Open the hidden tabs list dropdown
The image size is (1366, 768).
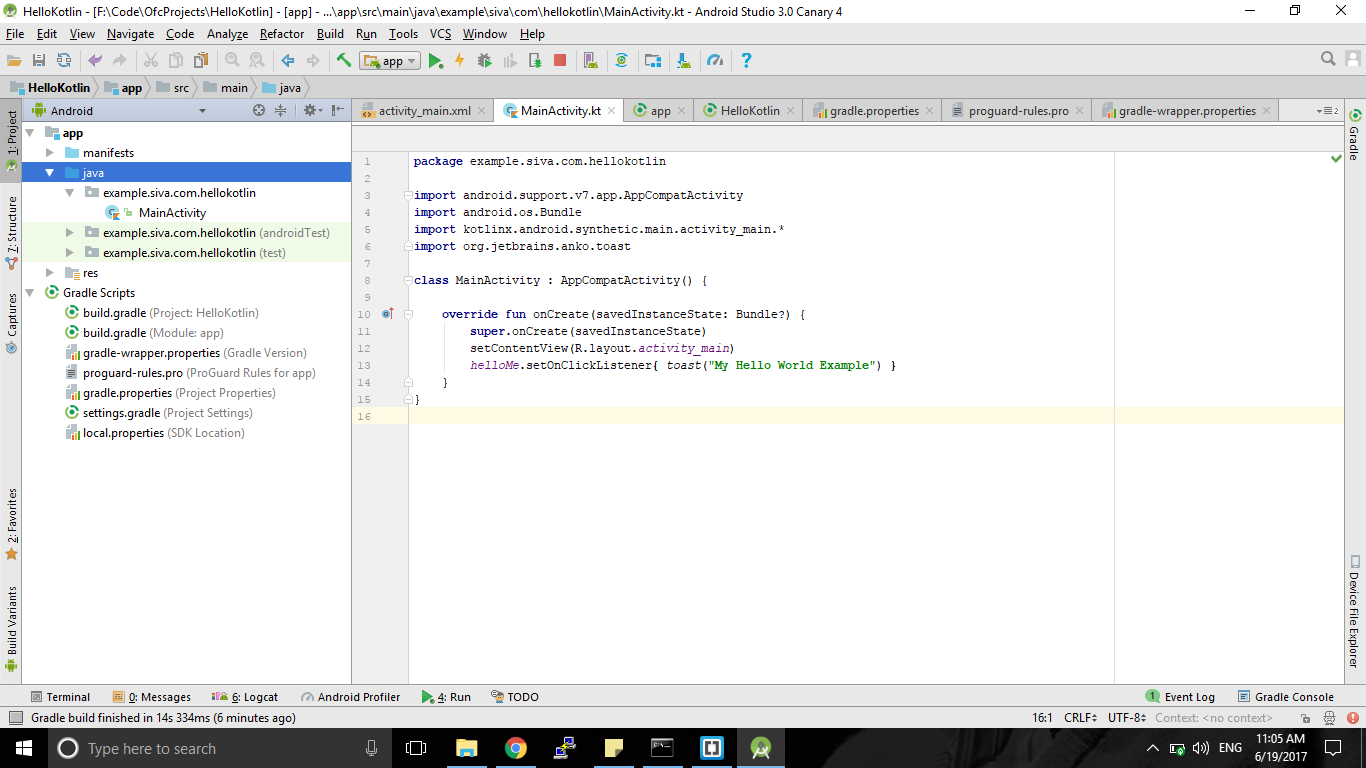pos(1328,111)
